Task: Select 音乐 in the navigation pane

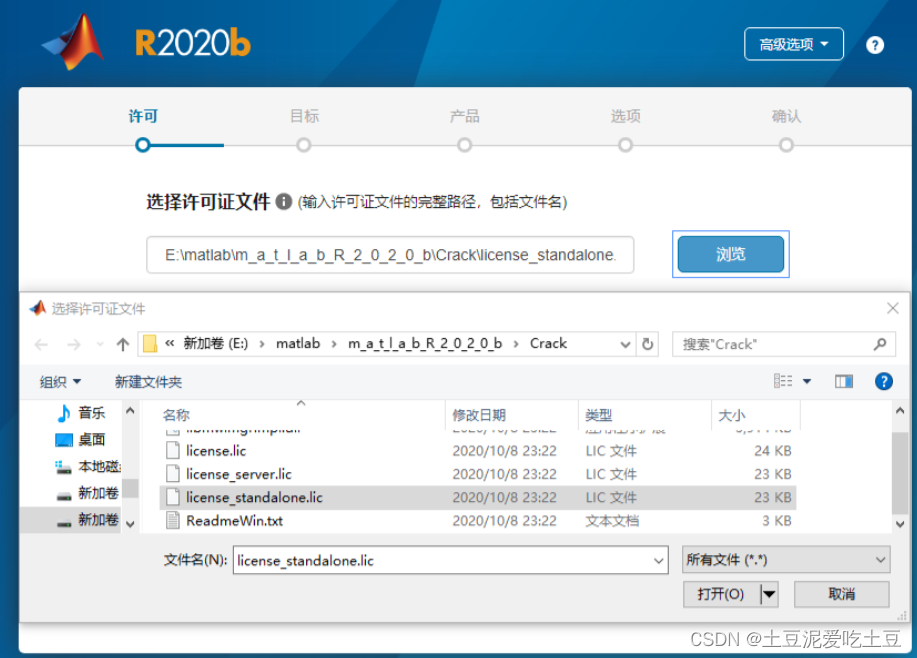Action: coord(81,413)
